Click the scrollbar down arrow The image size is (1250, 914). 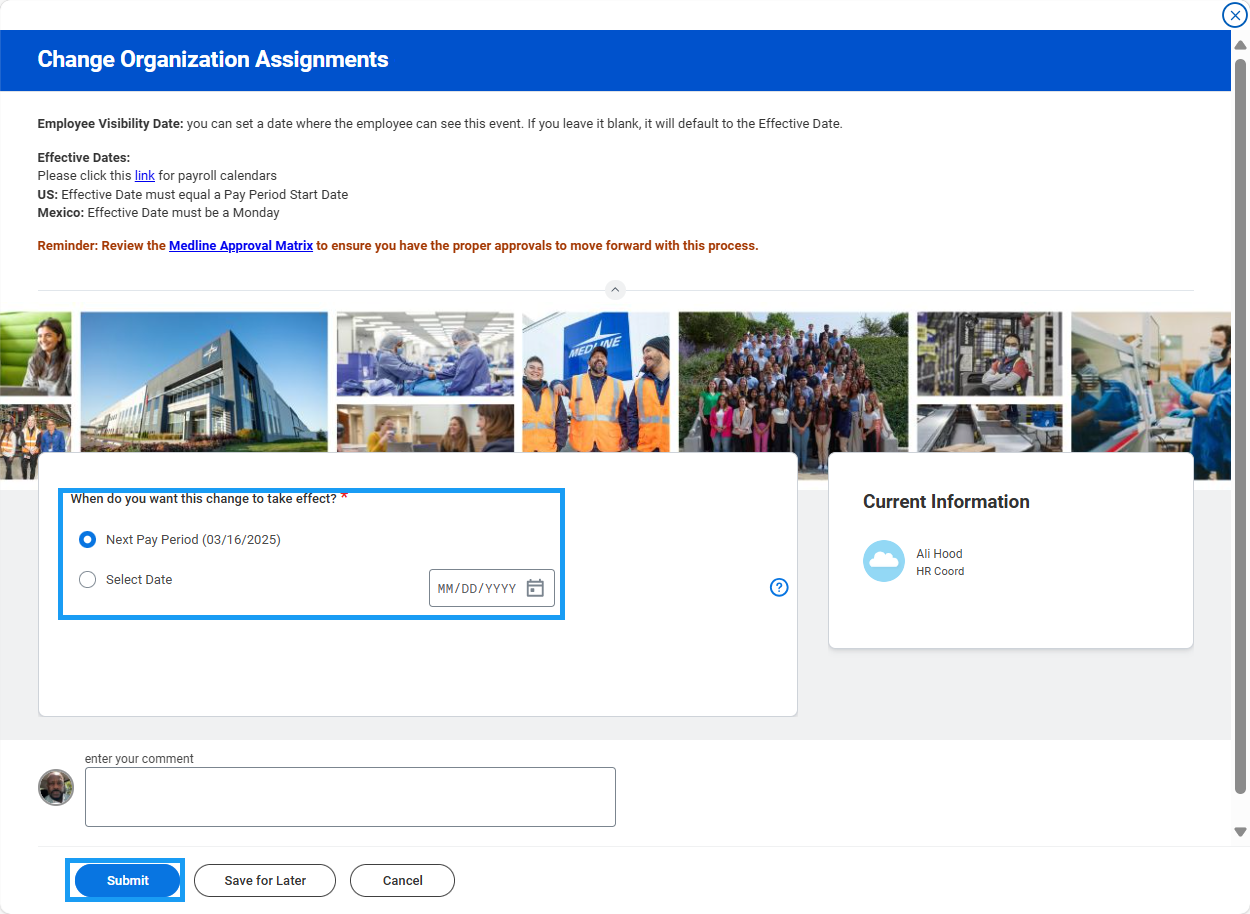[1240, 831]
